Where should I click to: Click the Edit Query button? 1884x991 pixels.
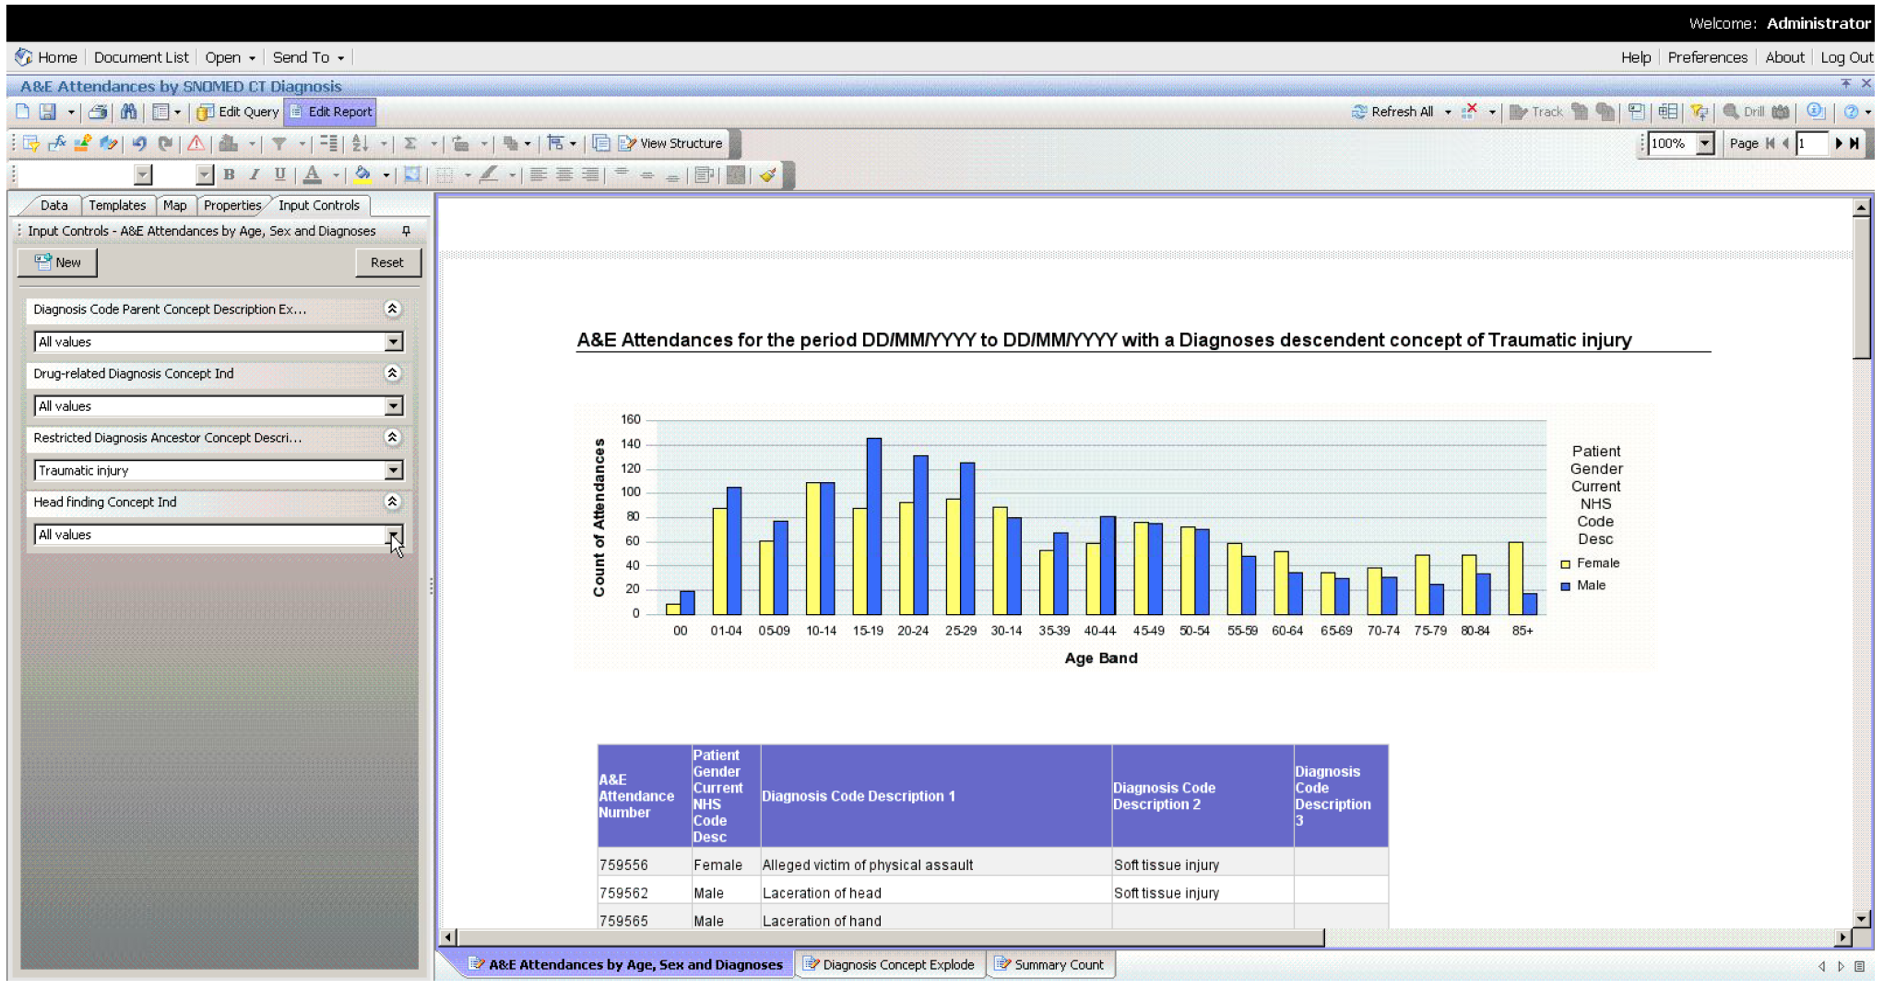pyautogui.click(x=238, y=112)
